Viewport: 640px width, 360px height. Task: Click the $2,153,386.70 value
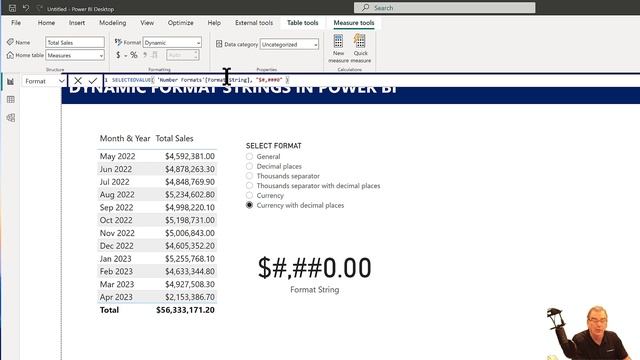[190, 297]
